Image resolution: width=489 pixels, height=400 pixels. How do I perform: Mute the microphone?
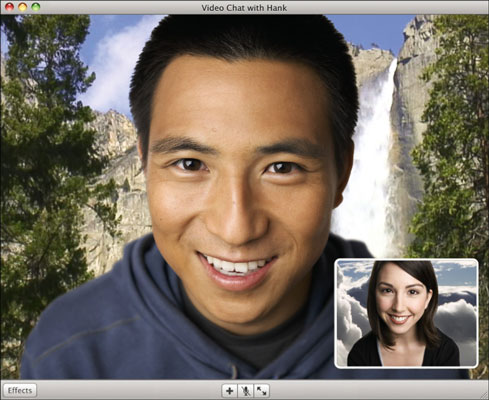[245, 391]
